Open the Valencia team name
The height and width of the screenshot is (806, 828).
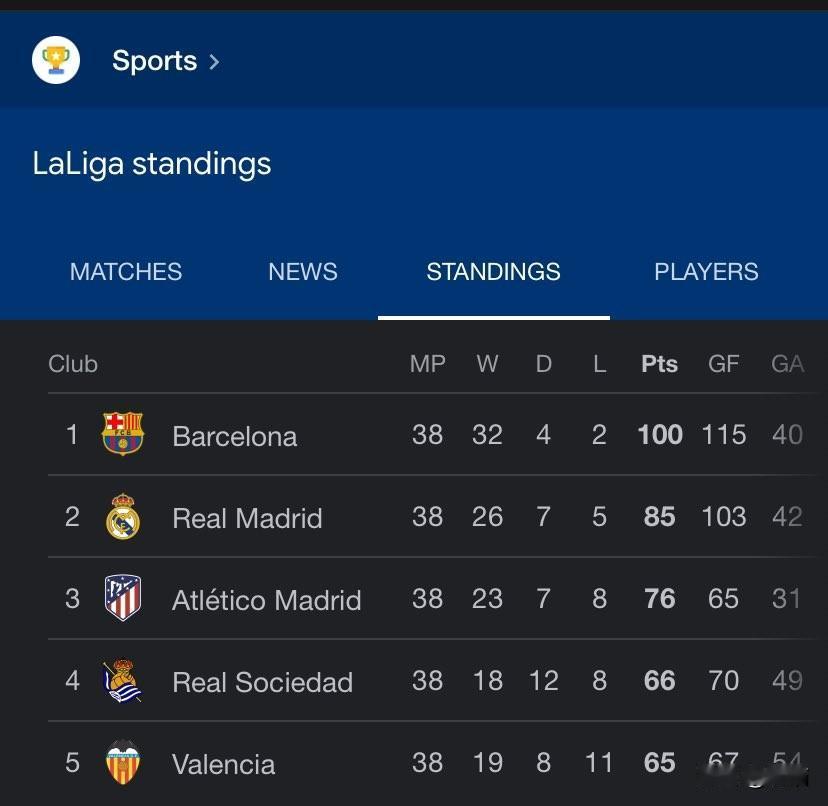223,764
